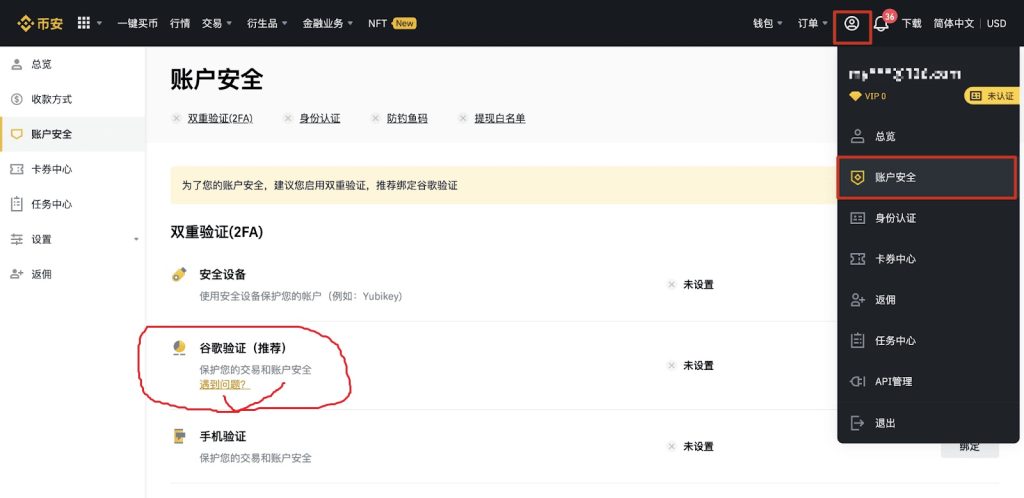The image size is (1024, 498).
Task: Open the notifications bell icon
Action: click(x=881, y=23)
